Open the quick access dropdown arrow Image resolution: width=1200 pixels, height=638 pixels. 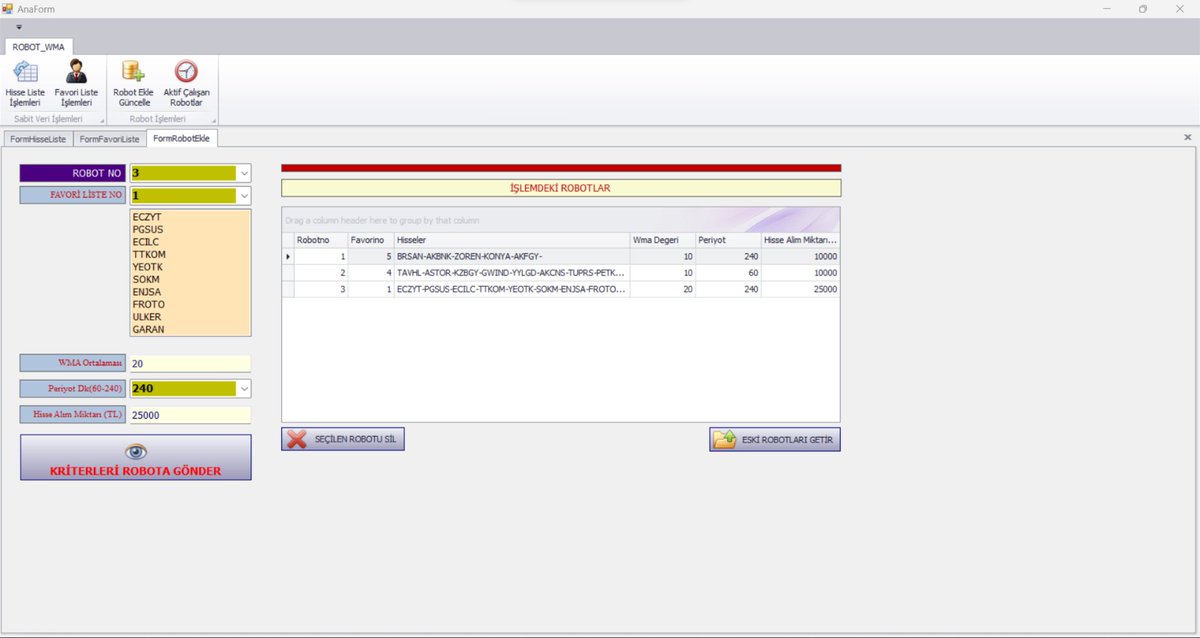coord(19,27)
